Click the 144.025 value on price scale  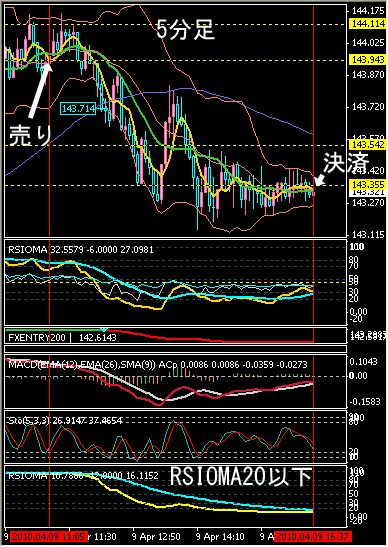coord(368,43)
